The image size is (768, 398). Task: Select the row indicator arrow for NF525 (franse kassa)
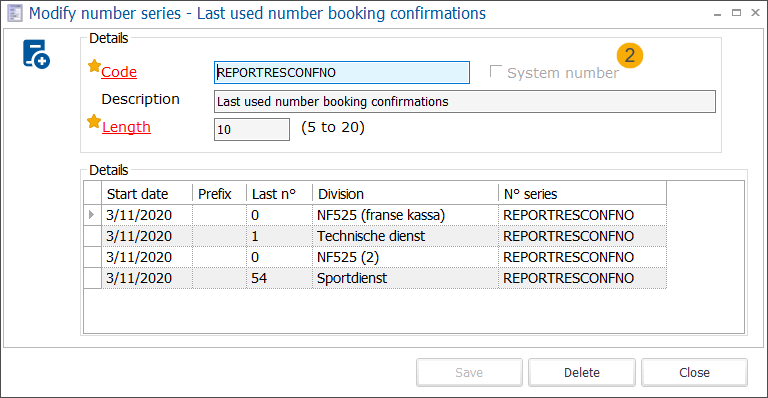pyautogui.click(x=92, y=214)
